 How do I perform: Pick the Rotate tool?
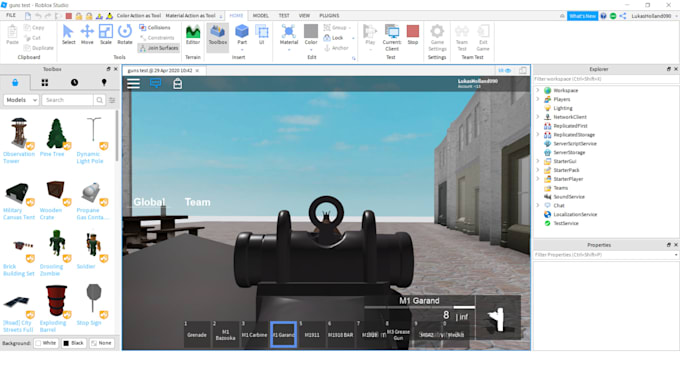click(x=125, y=35)
